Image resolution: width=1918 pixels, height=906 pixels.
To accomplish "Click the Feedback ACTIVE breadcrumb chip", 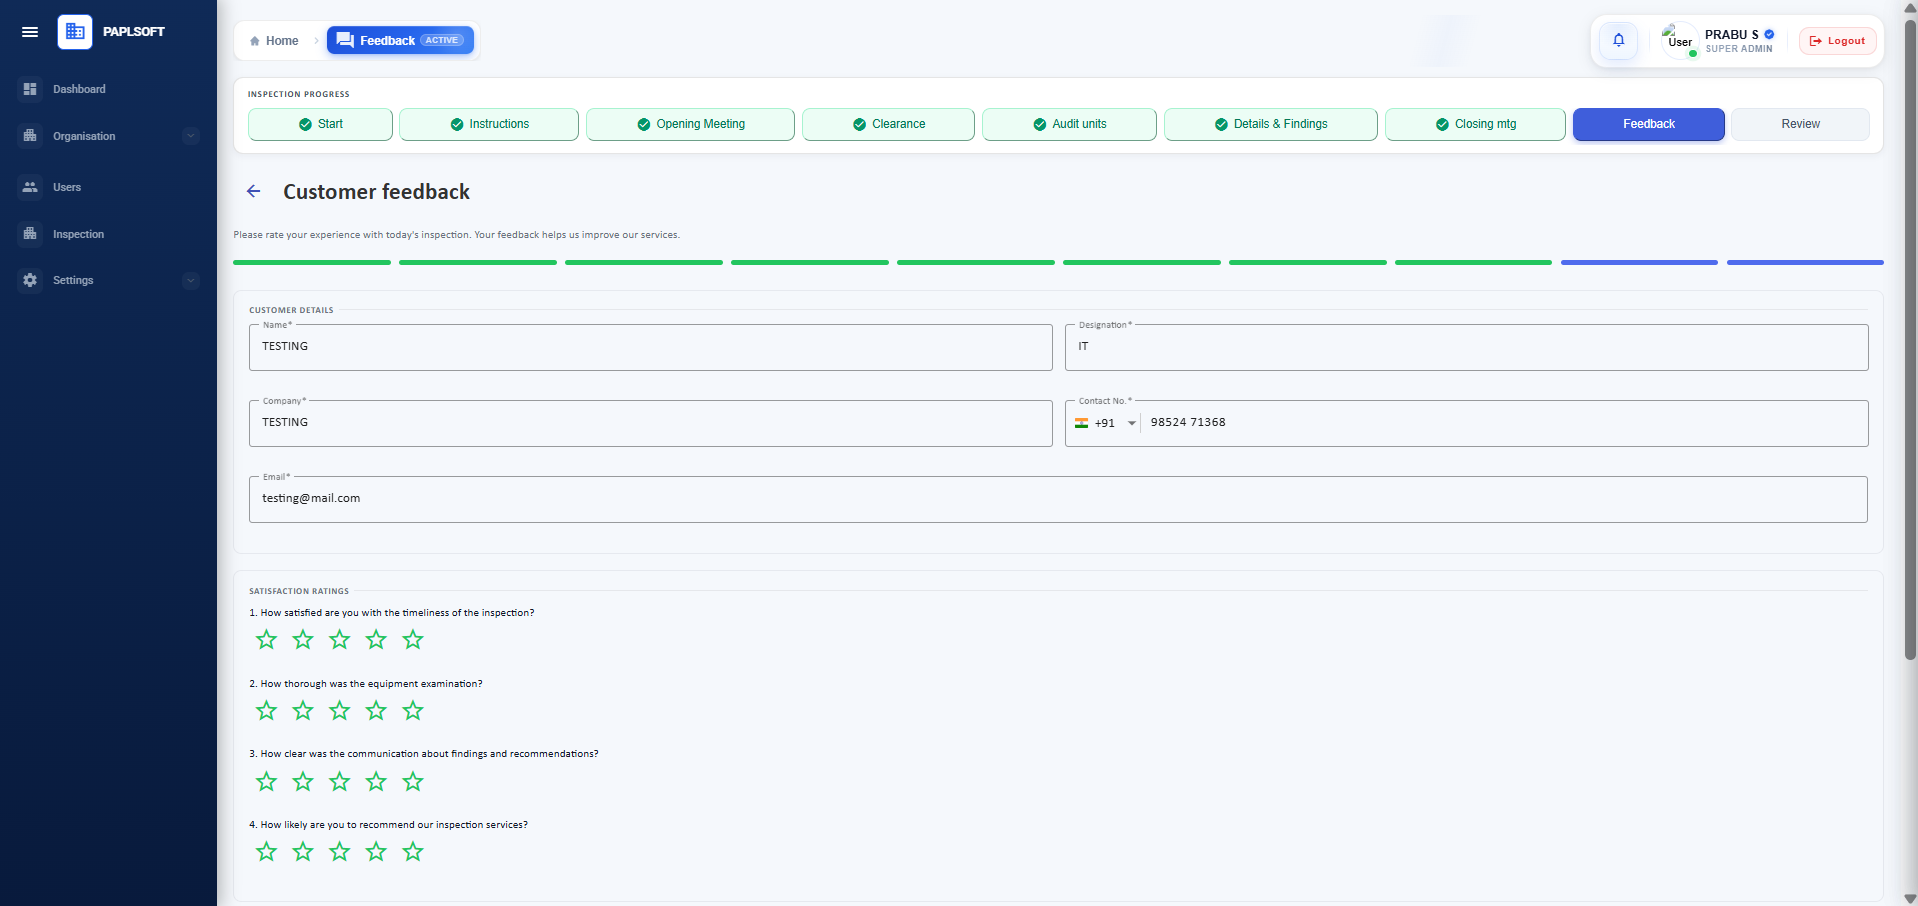I will [400, 40].
